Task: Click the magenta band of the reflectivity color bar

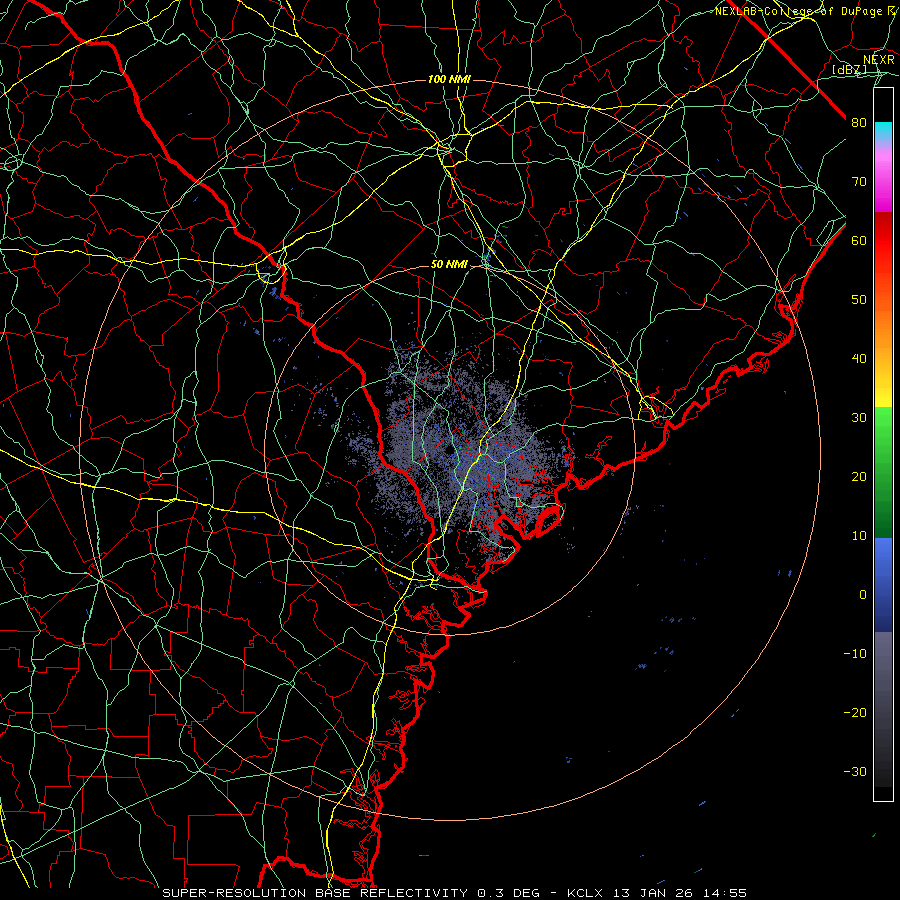Action: click(x=883, y=184)
